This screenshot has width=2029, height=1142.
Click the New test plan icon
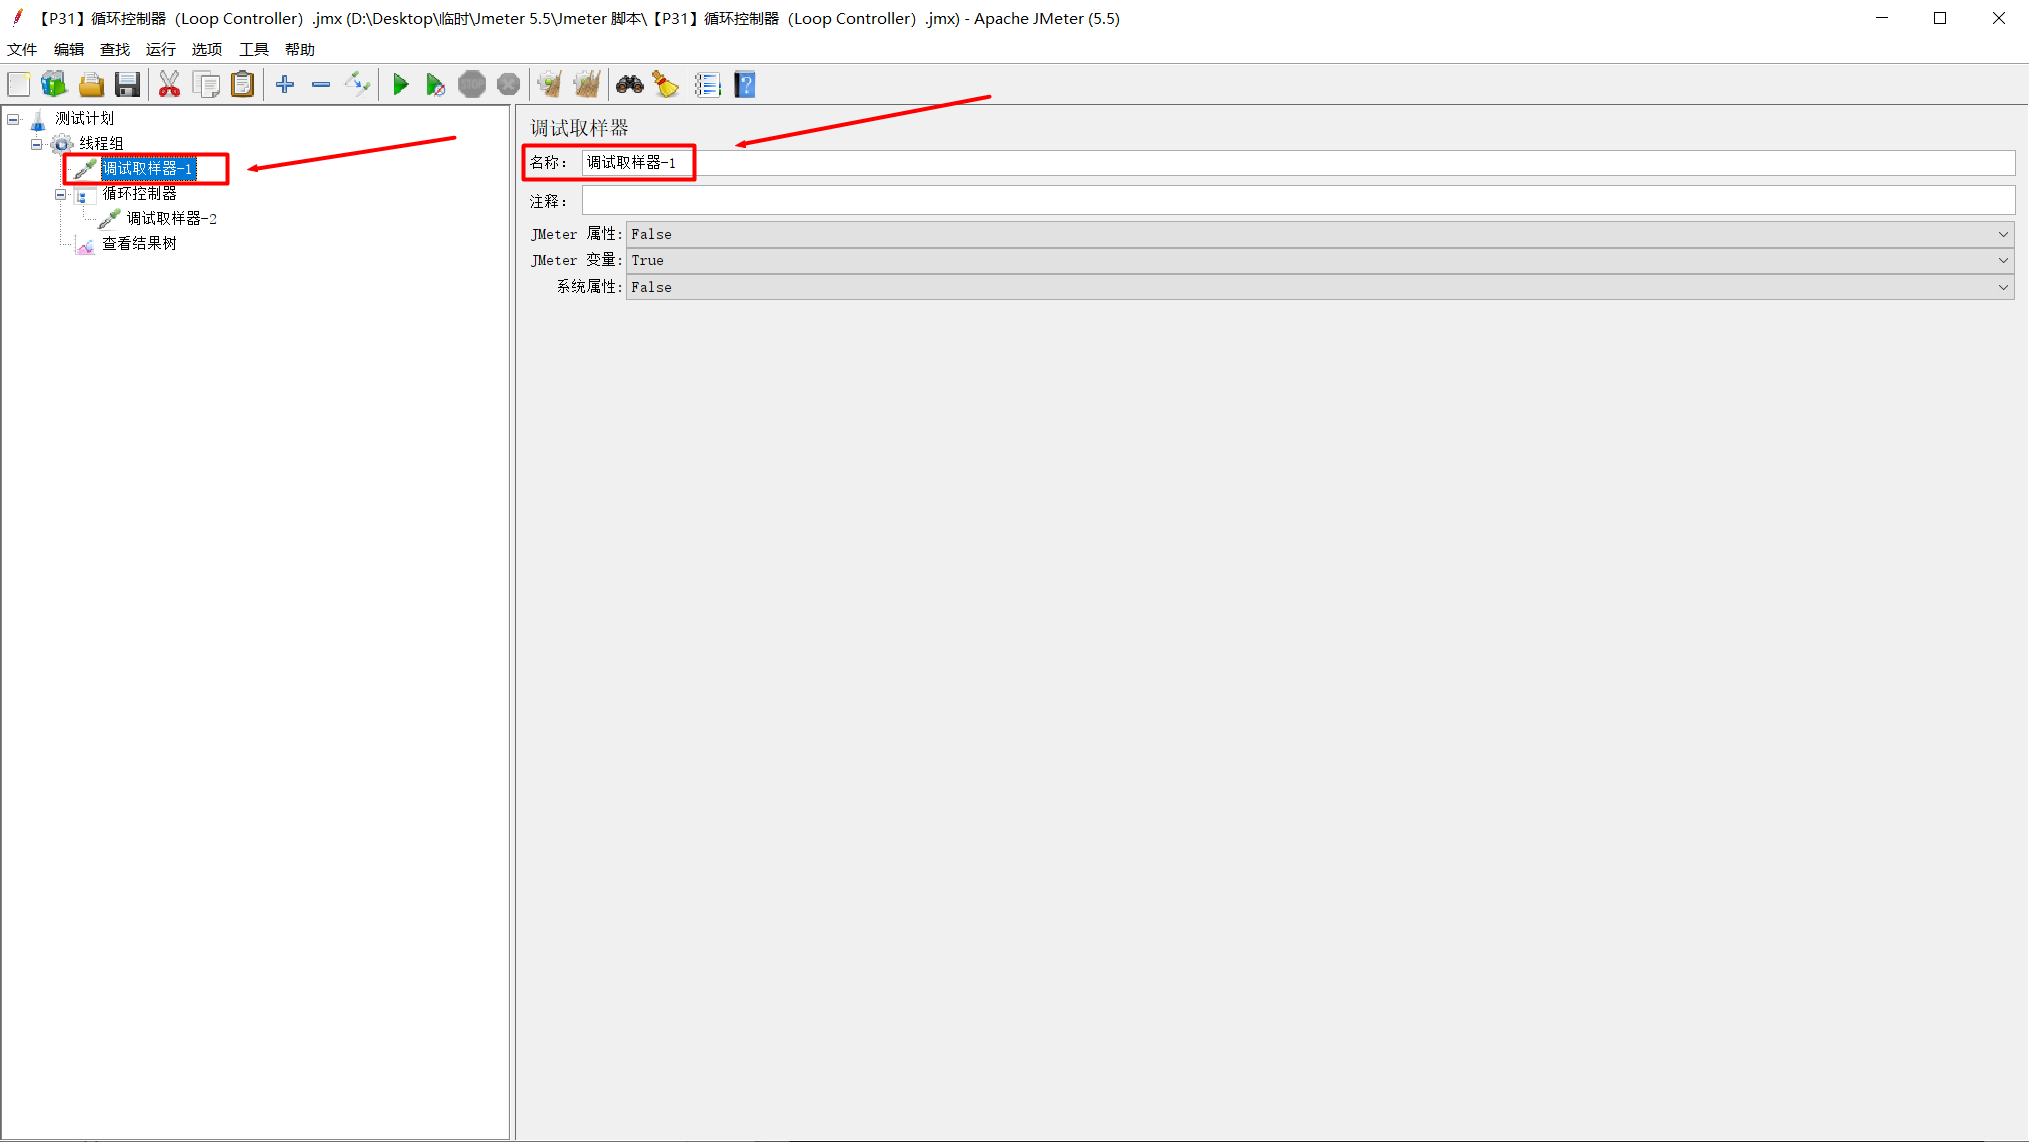(x=19, y=85)
